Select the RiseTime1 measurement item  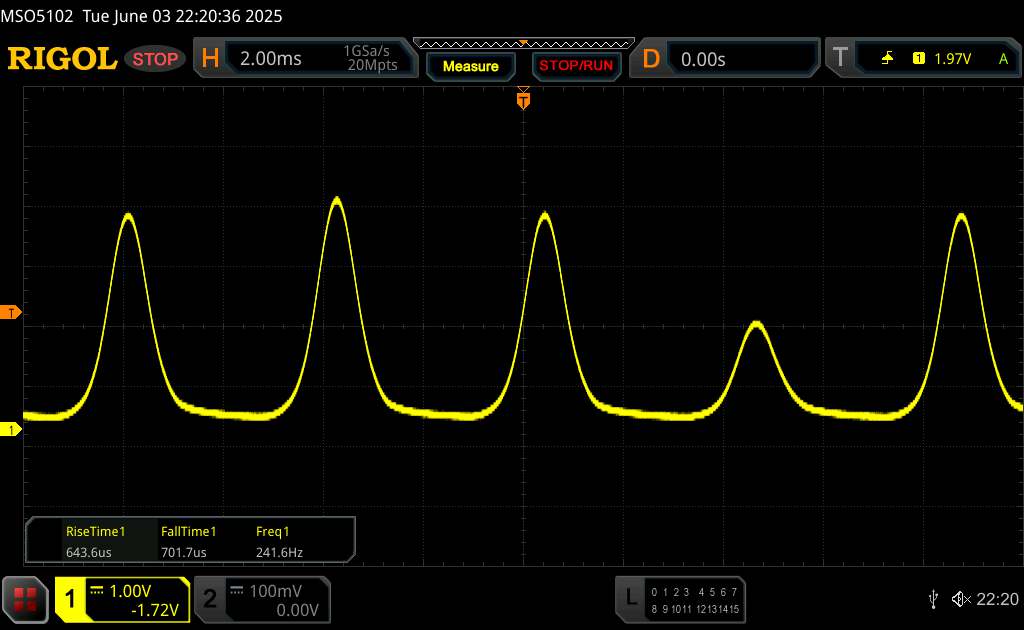coord(94,541)
